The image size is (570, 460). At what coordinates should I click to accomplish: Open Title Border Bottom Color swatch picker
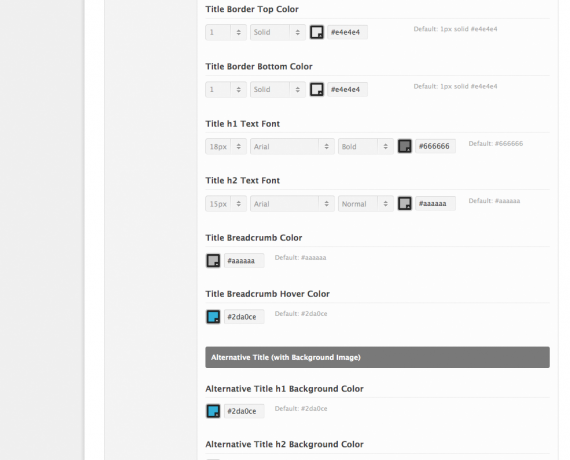click(317, 89)
